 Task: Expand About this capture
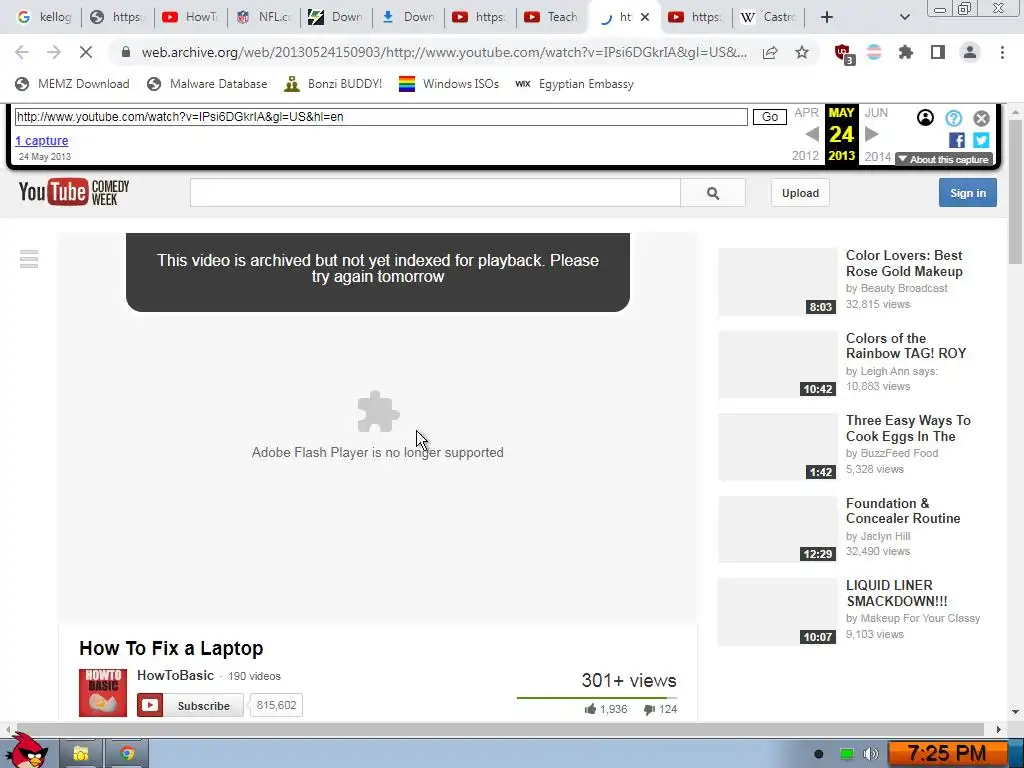point(944,159)
